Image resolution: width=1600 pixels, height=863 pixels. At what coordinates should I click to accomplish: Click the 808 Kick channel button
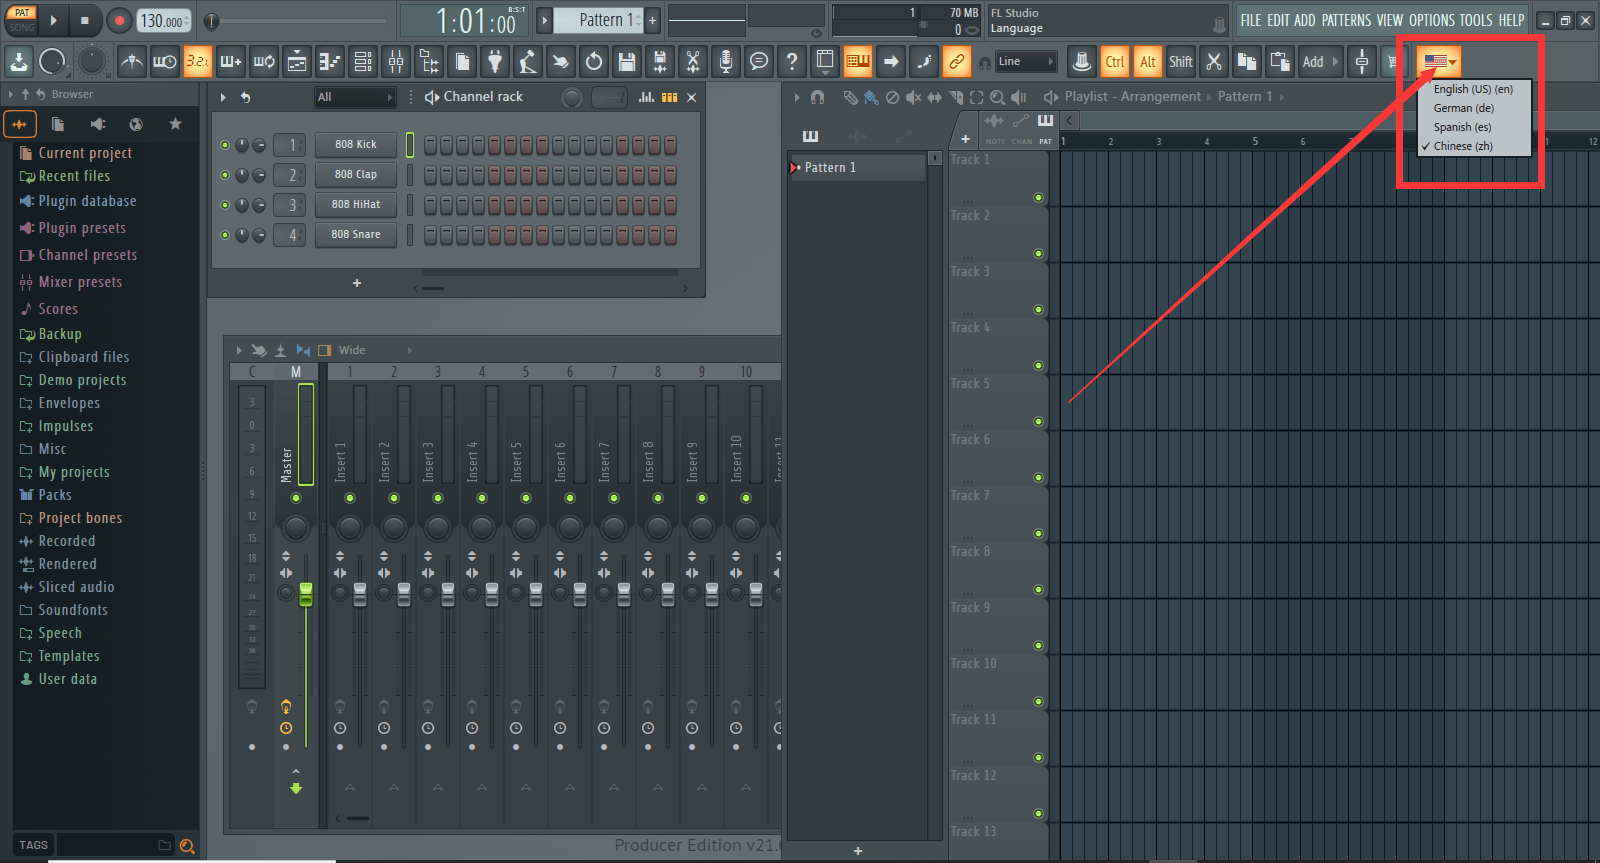(356, 145)
